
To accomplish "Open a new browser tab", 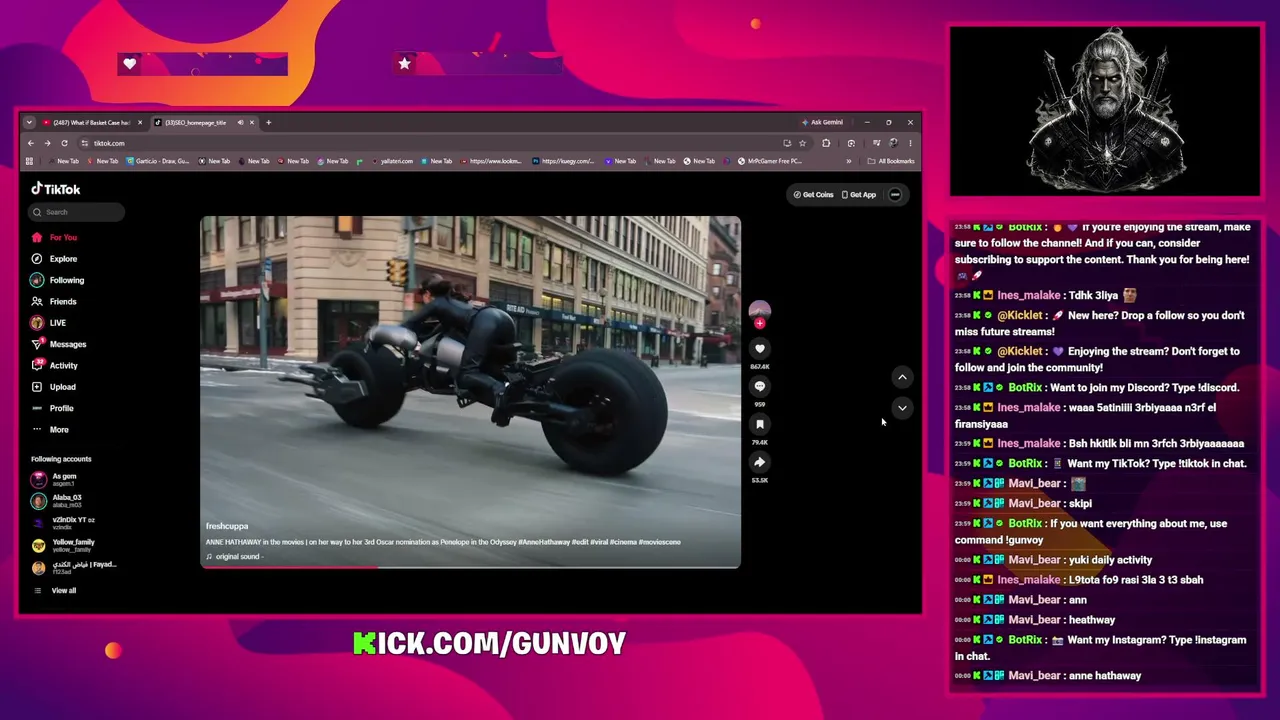I will click(x=268, y=123).
